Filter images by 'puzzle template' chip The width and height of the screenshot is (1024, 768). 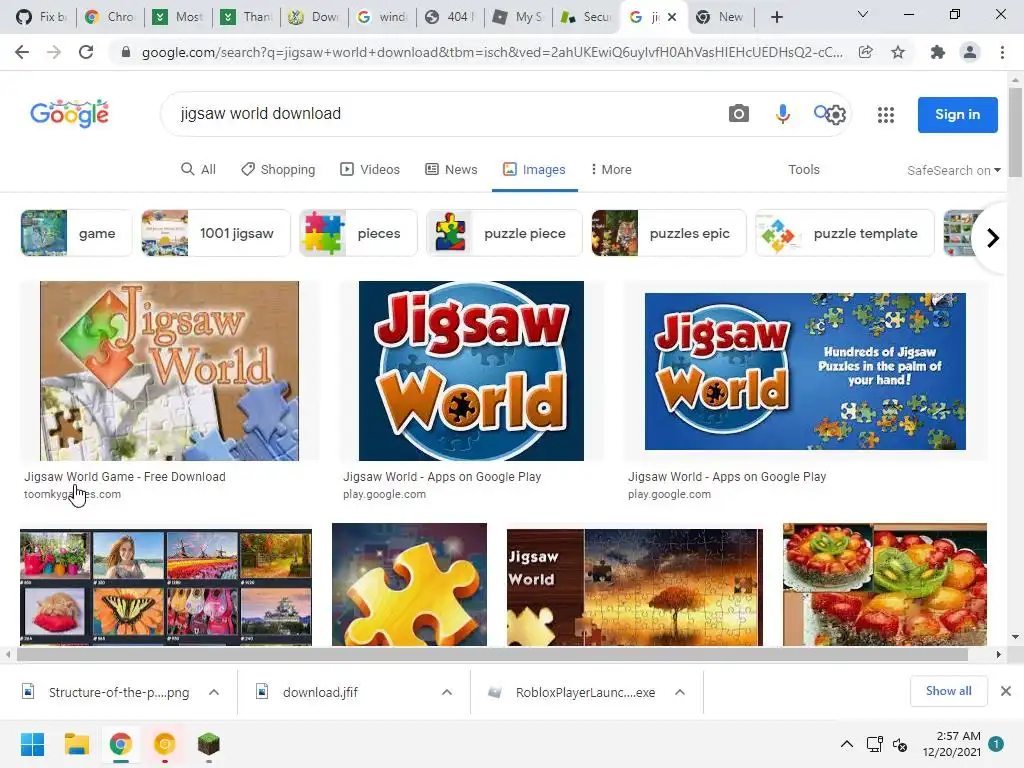point(844,233)
